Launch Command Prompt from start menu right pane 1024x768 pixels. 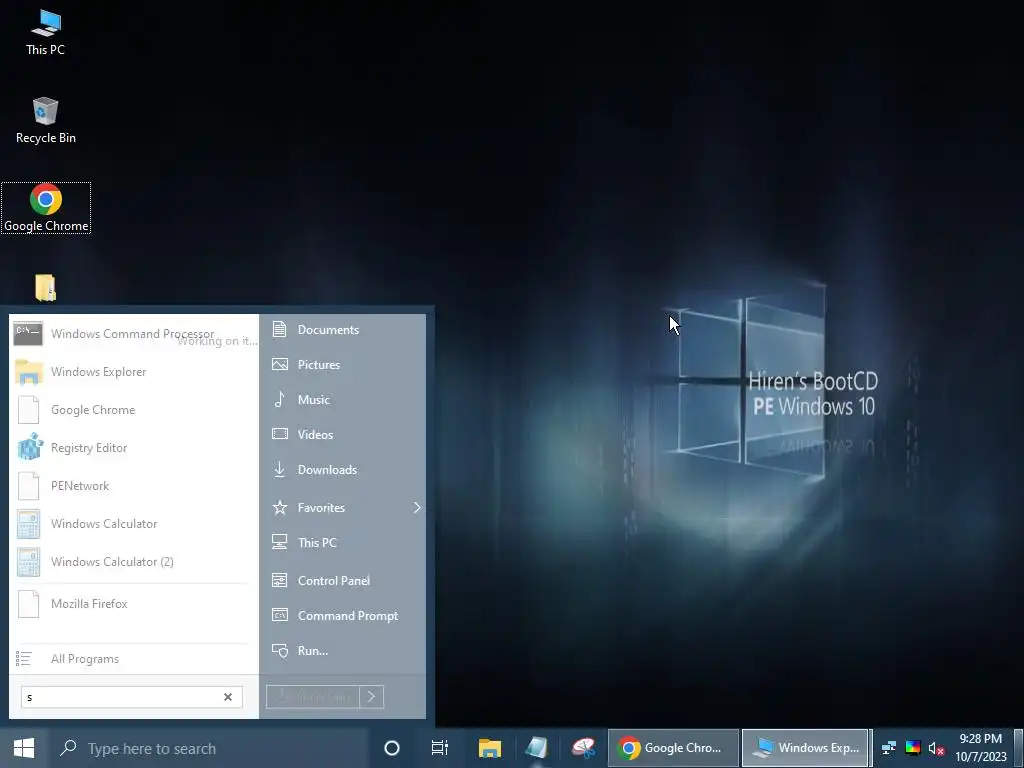pos(343,616)
